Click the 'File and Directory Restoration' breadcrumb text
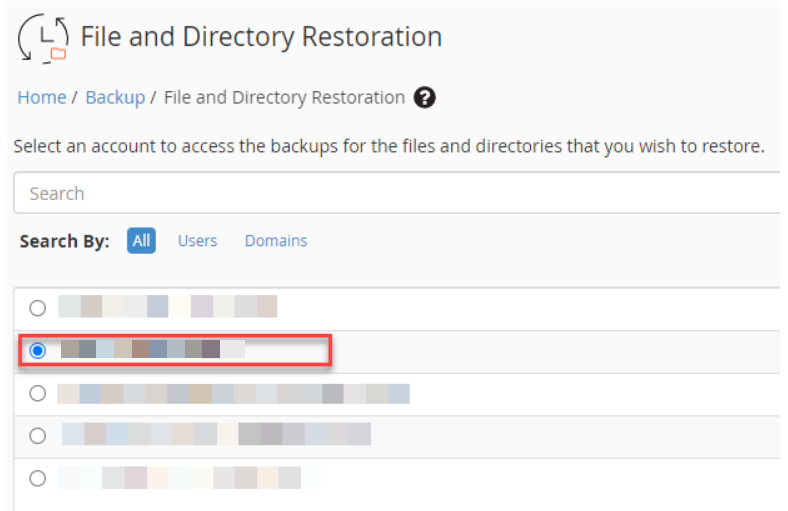 (284, 97)
